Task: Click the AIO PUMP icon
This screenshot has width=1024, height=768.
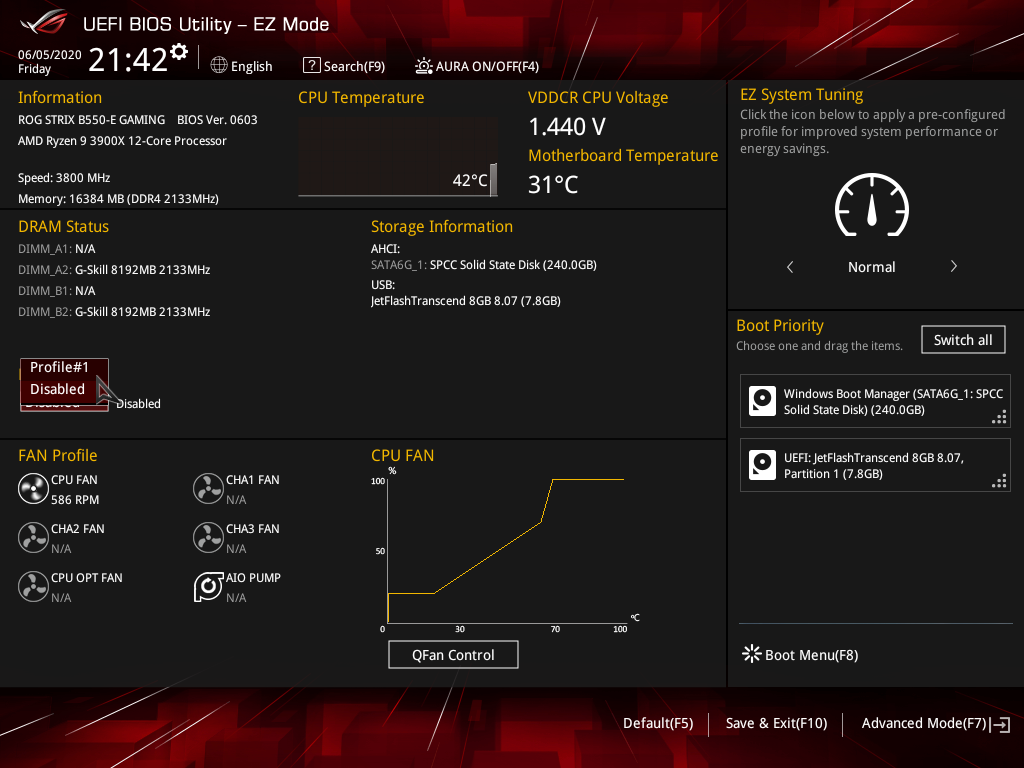Action: [208, 586]
